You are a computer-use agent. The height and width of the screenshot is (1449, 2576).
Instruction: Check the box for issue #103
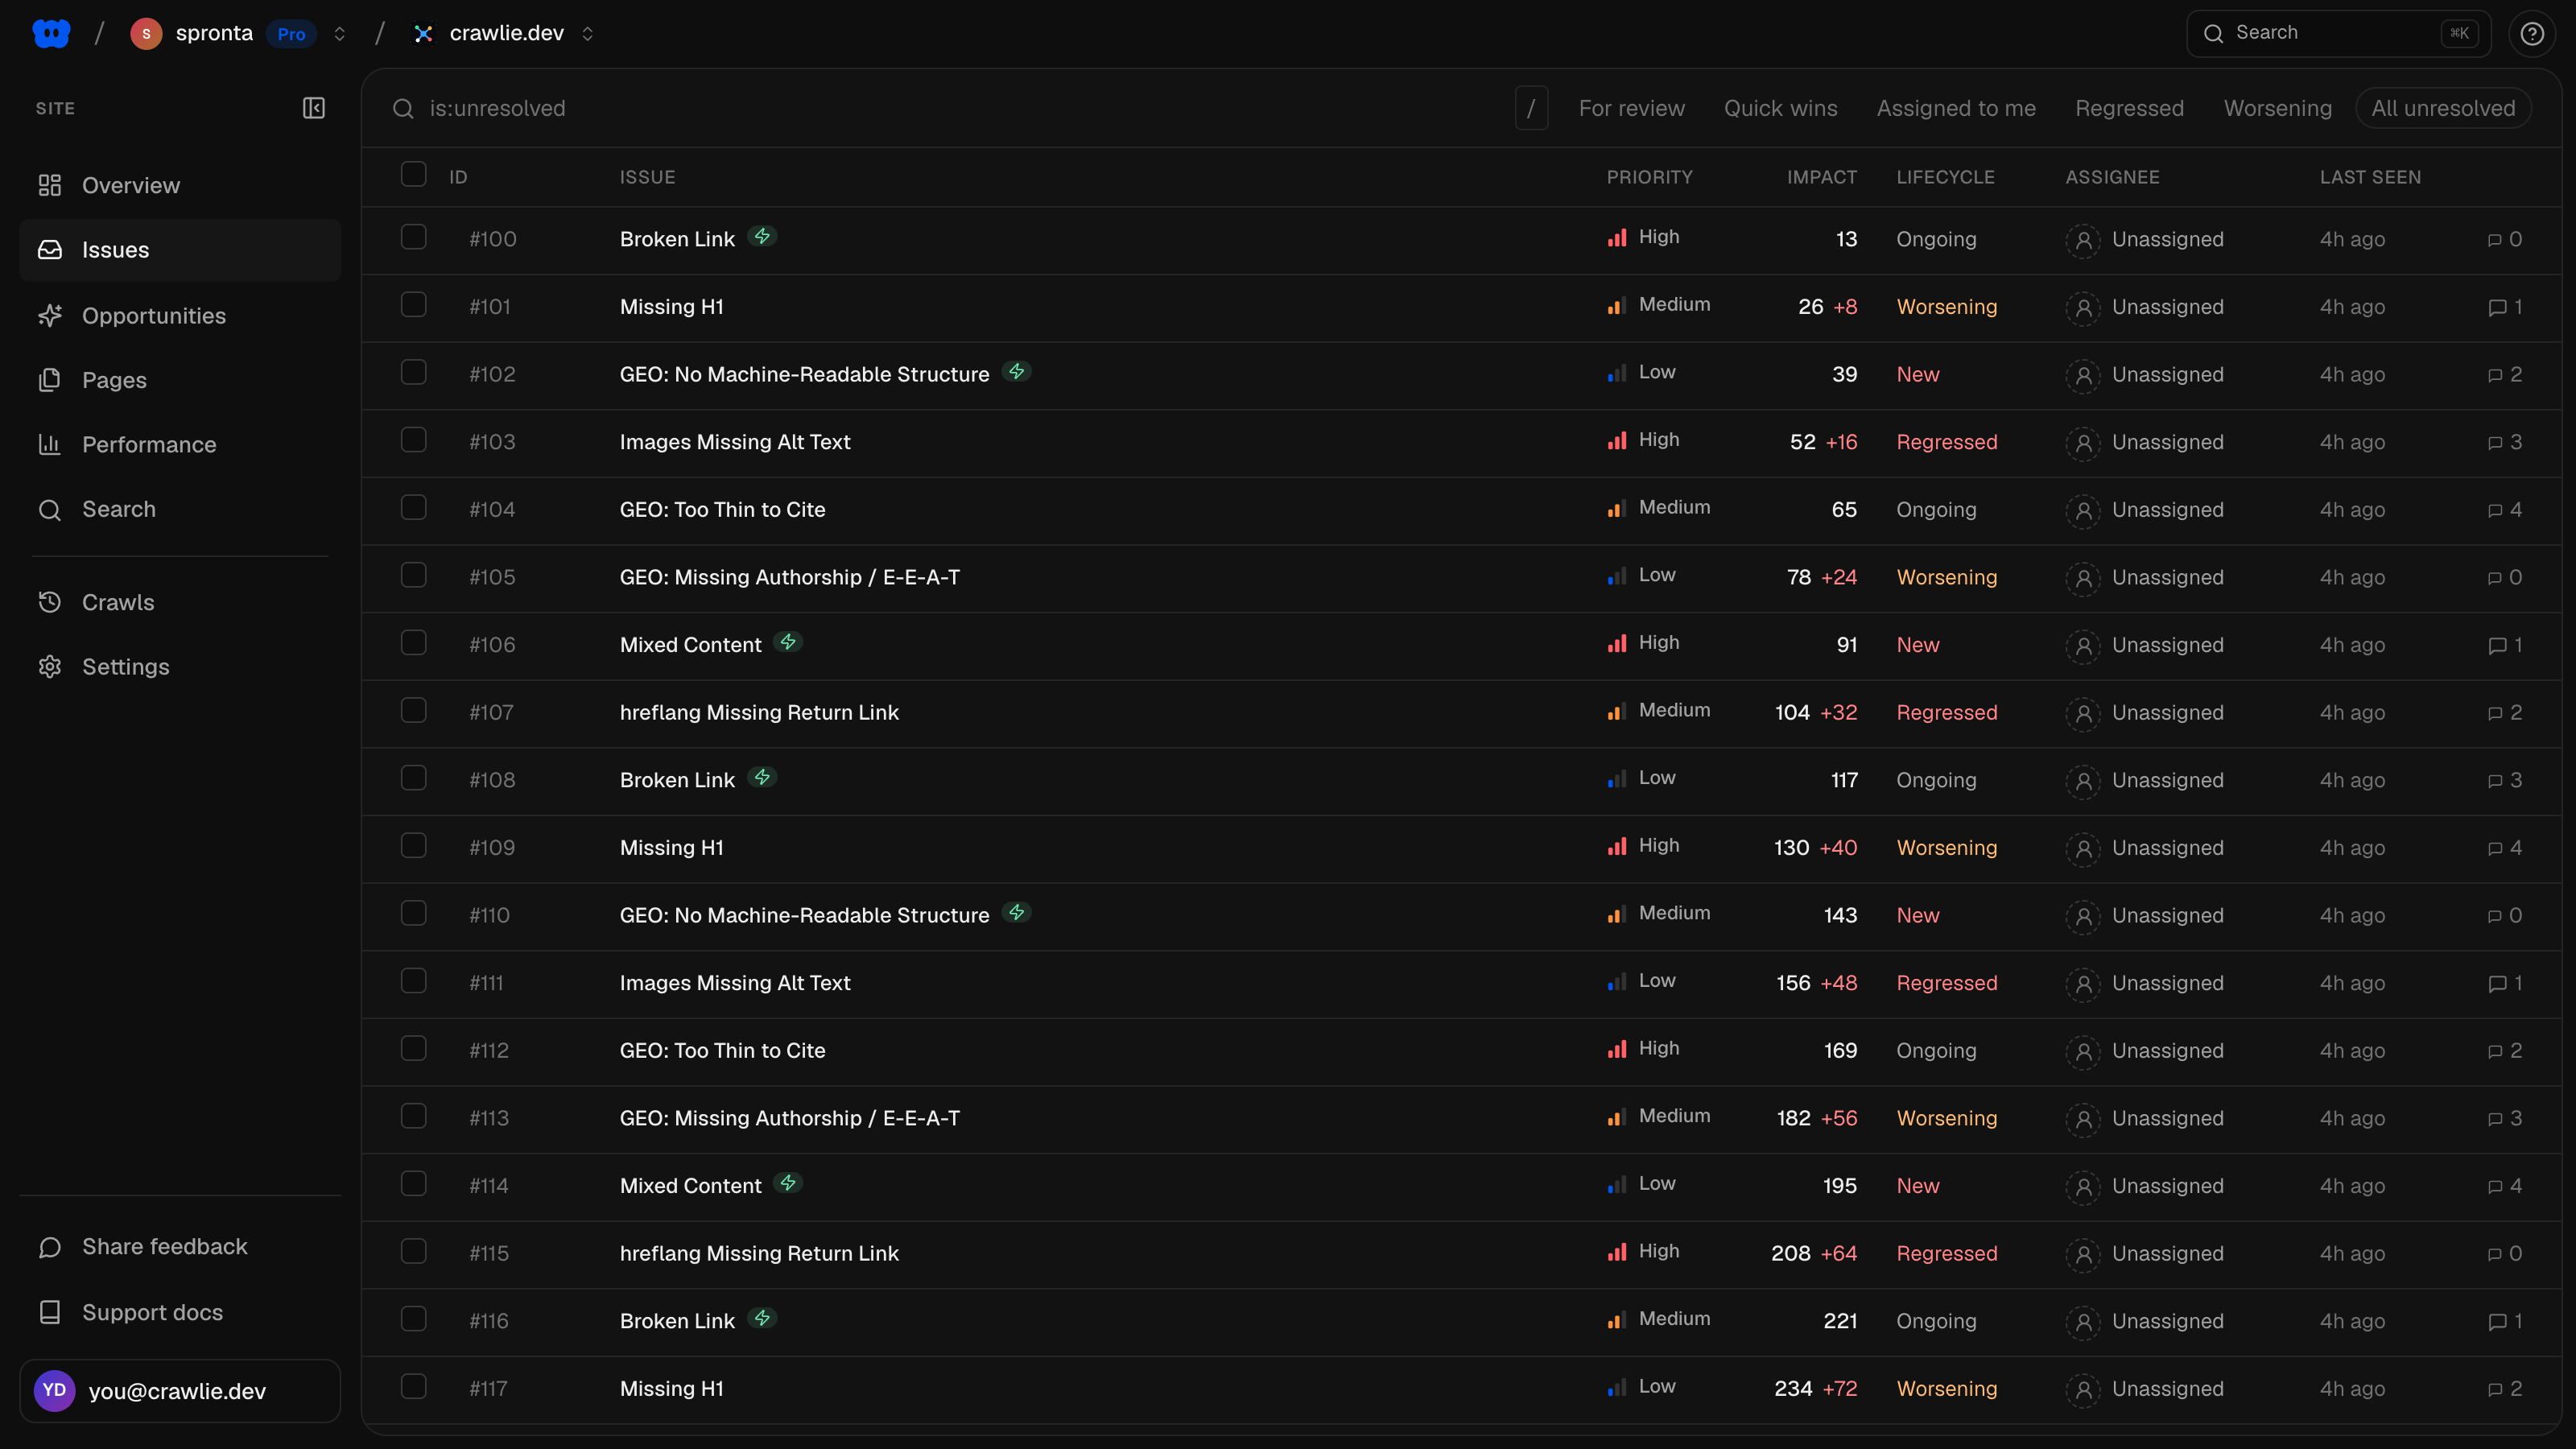point(413,440)
